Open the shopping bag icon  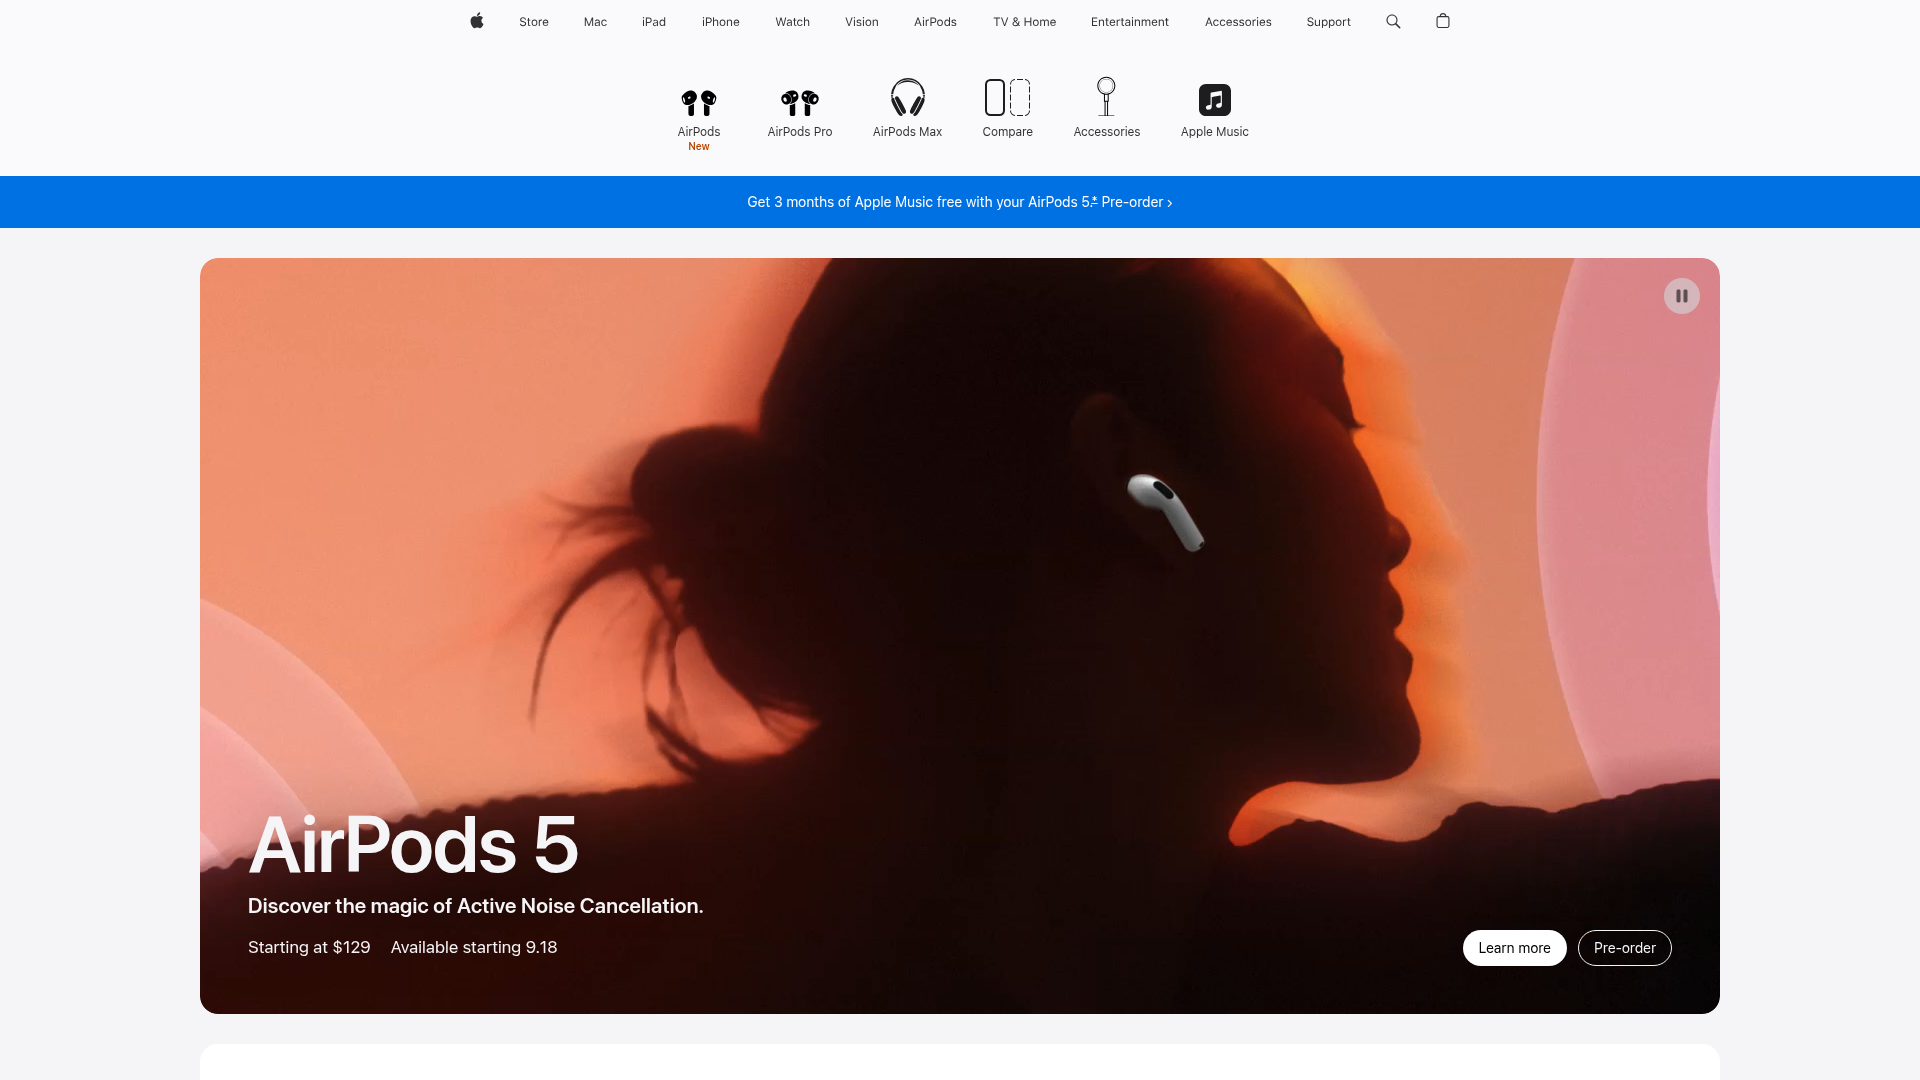click(x=1443, y=21)
